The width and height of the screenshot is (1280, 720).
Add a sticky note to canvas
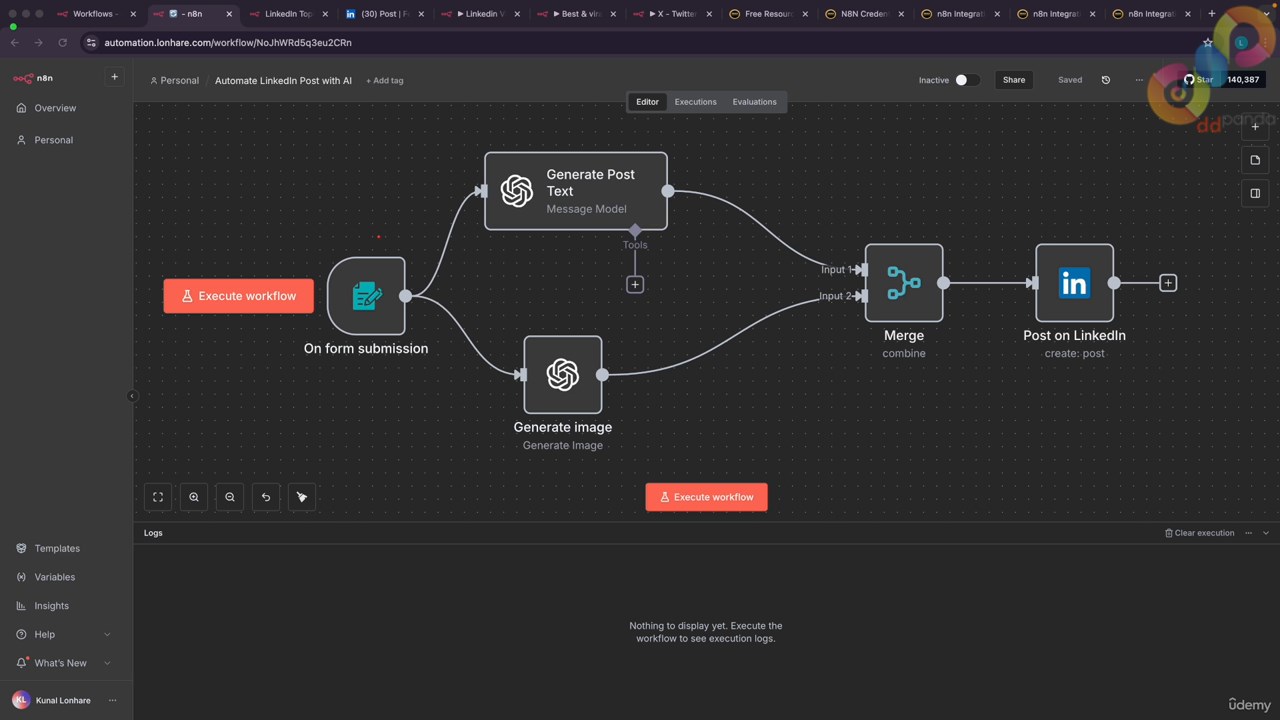[1255, 160]
